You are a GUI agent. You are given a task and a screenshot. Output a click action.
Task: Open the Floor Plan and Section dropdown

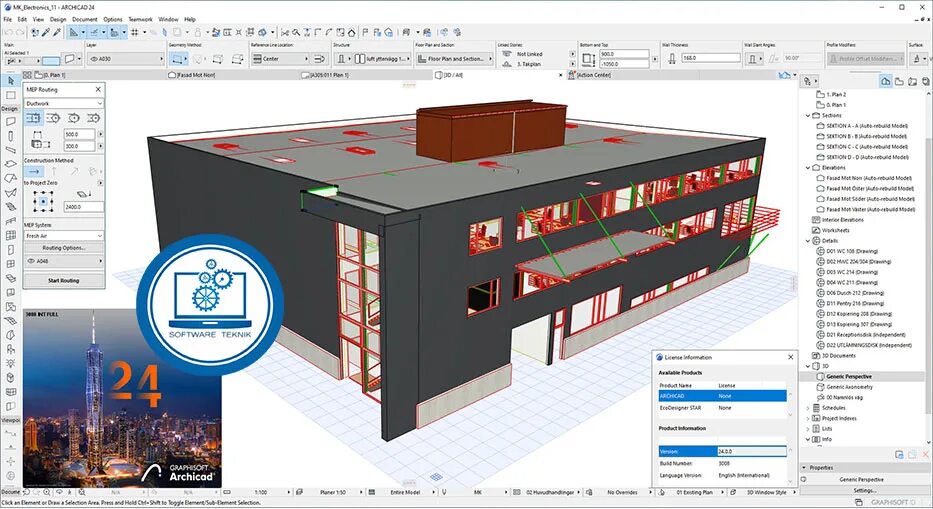[x=455, y=59]
